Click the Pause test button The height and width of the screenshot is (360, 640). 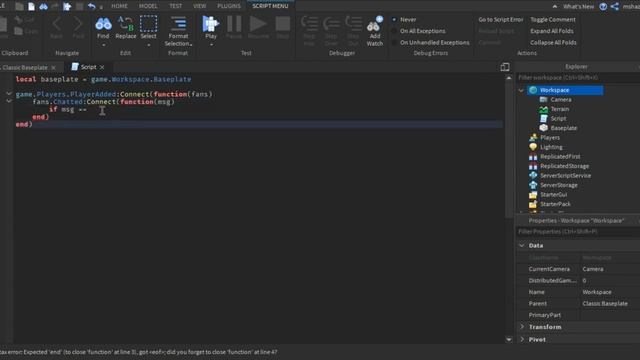pos(234,28)
